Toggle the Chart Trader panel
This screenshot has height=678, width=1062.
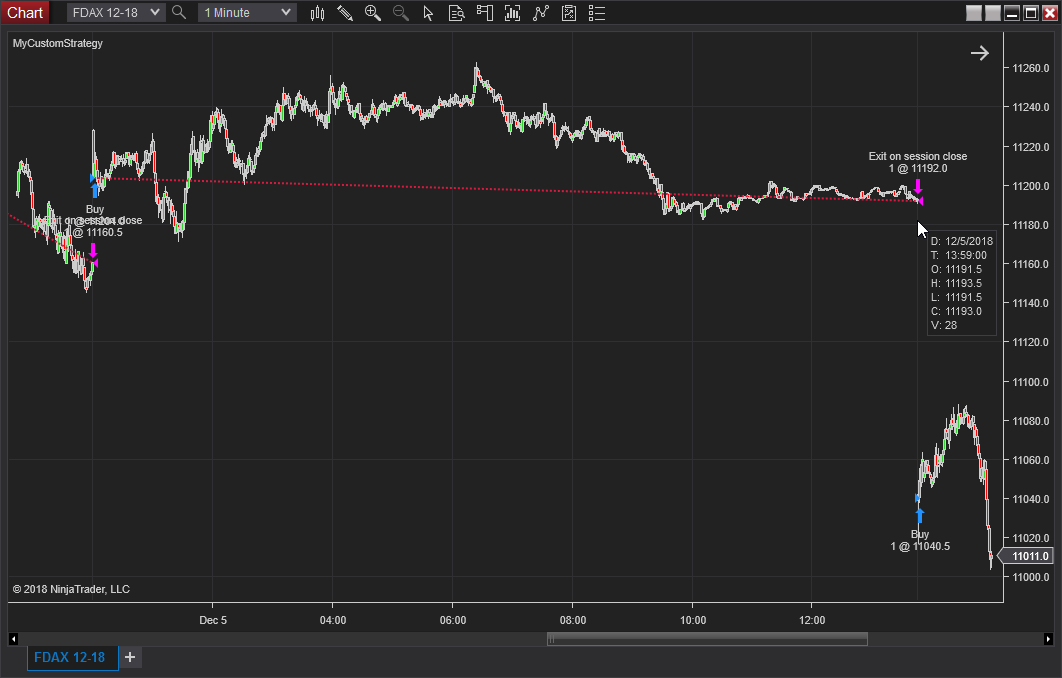pyautogui.click(x=484, y=13)
